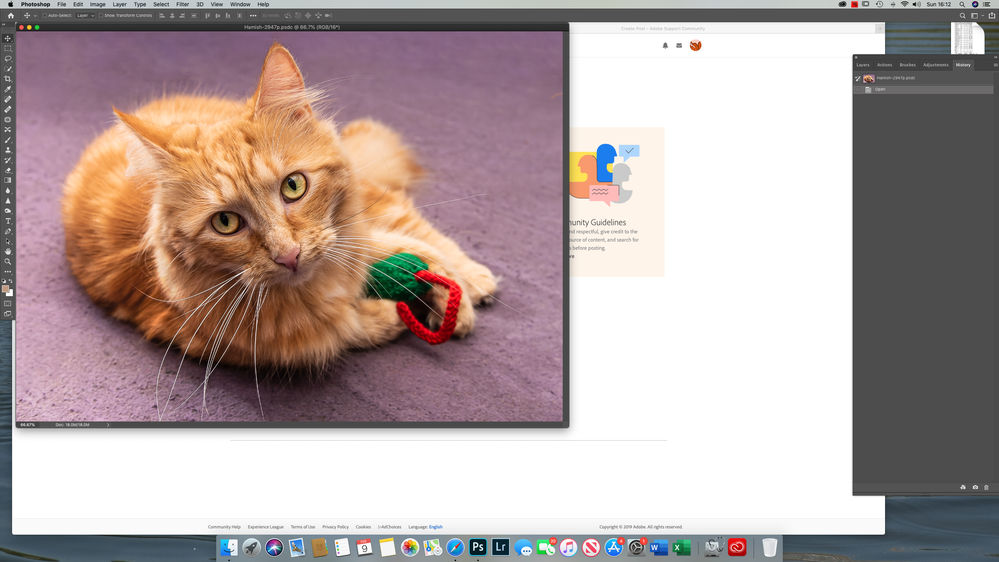Create new snapshot in History panel
Image resolution: width=999 pixels, height=562 pixels.
[x=975, y=487]
